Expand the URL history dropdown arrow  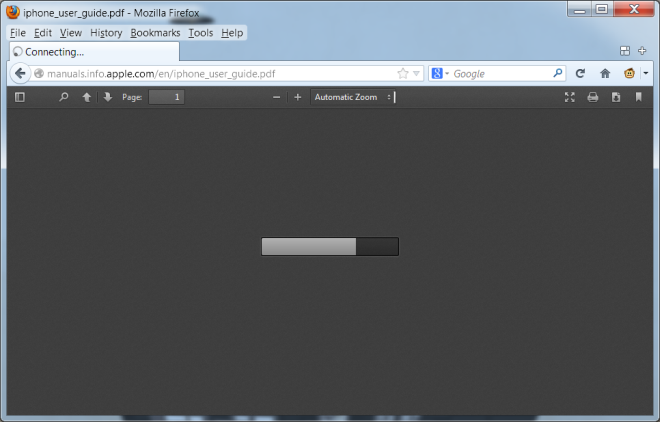click(416, 74)
